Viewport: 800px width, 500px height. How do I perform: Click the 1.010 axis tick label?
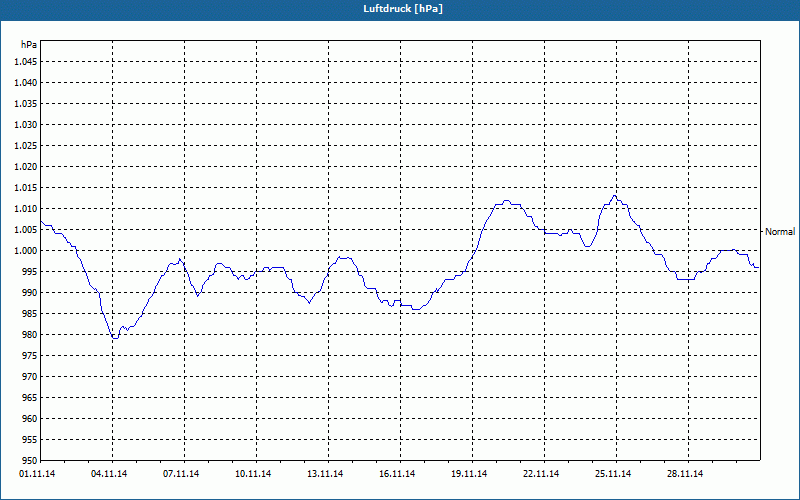(x=26, y=209)
